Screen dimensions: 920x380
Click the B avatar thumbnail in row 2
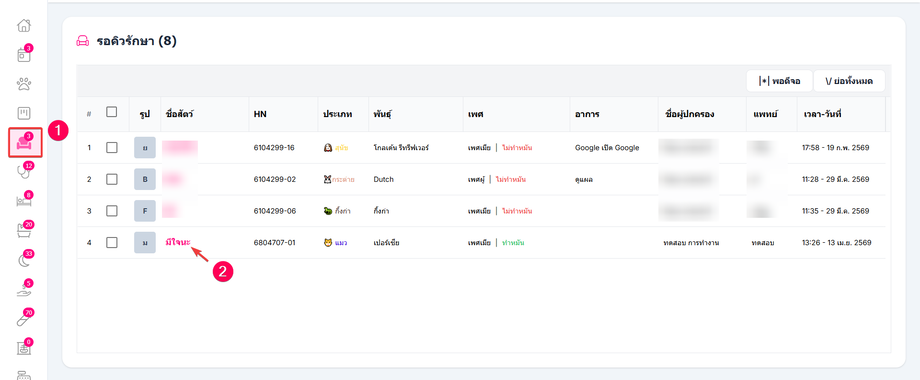(x=145, y=179)
